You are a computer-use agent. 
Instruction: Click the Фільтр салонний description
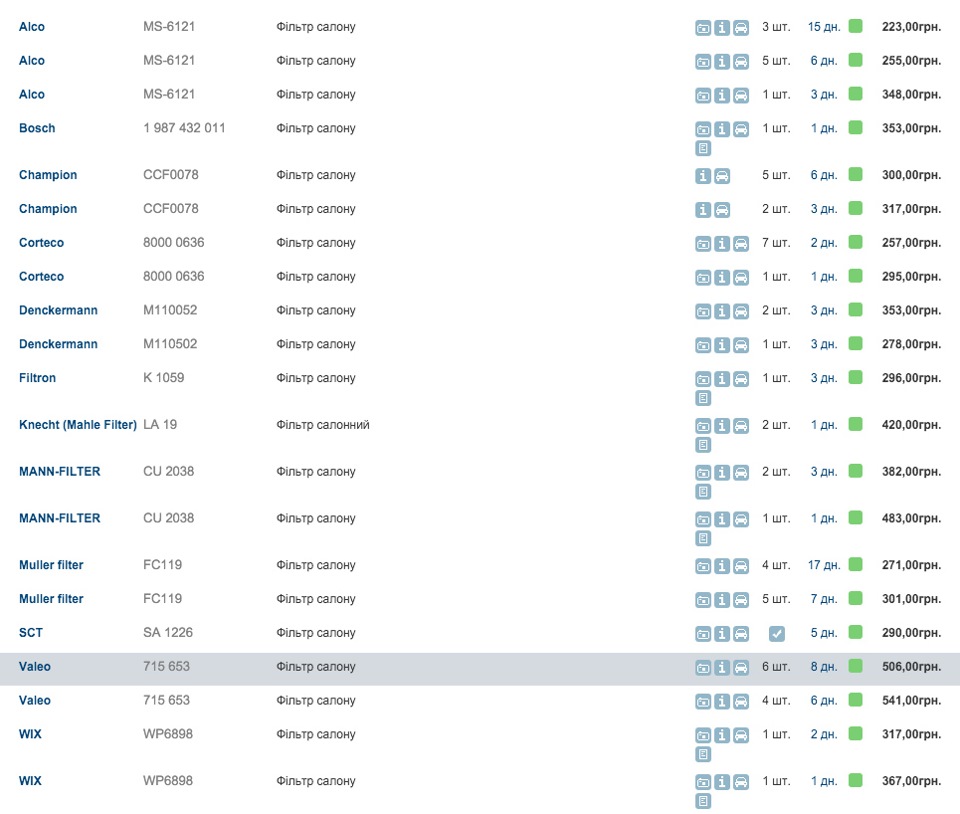pyautogui.click(x=323, y=425)
